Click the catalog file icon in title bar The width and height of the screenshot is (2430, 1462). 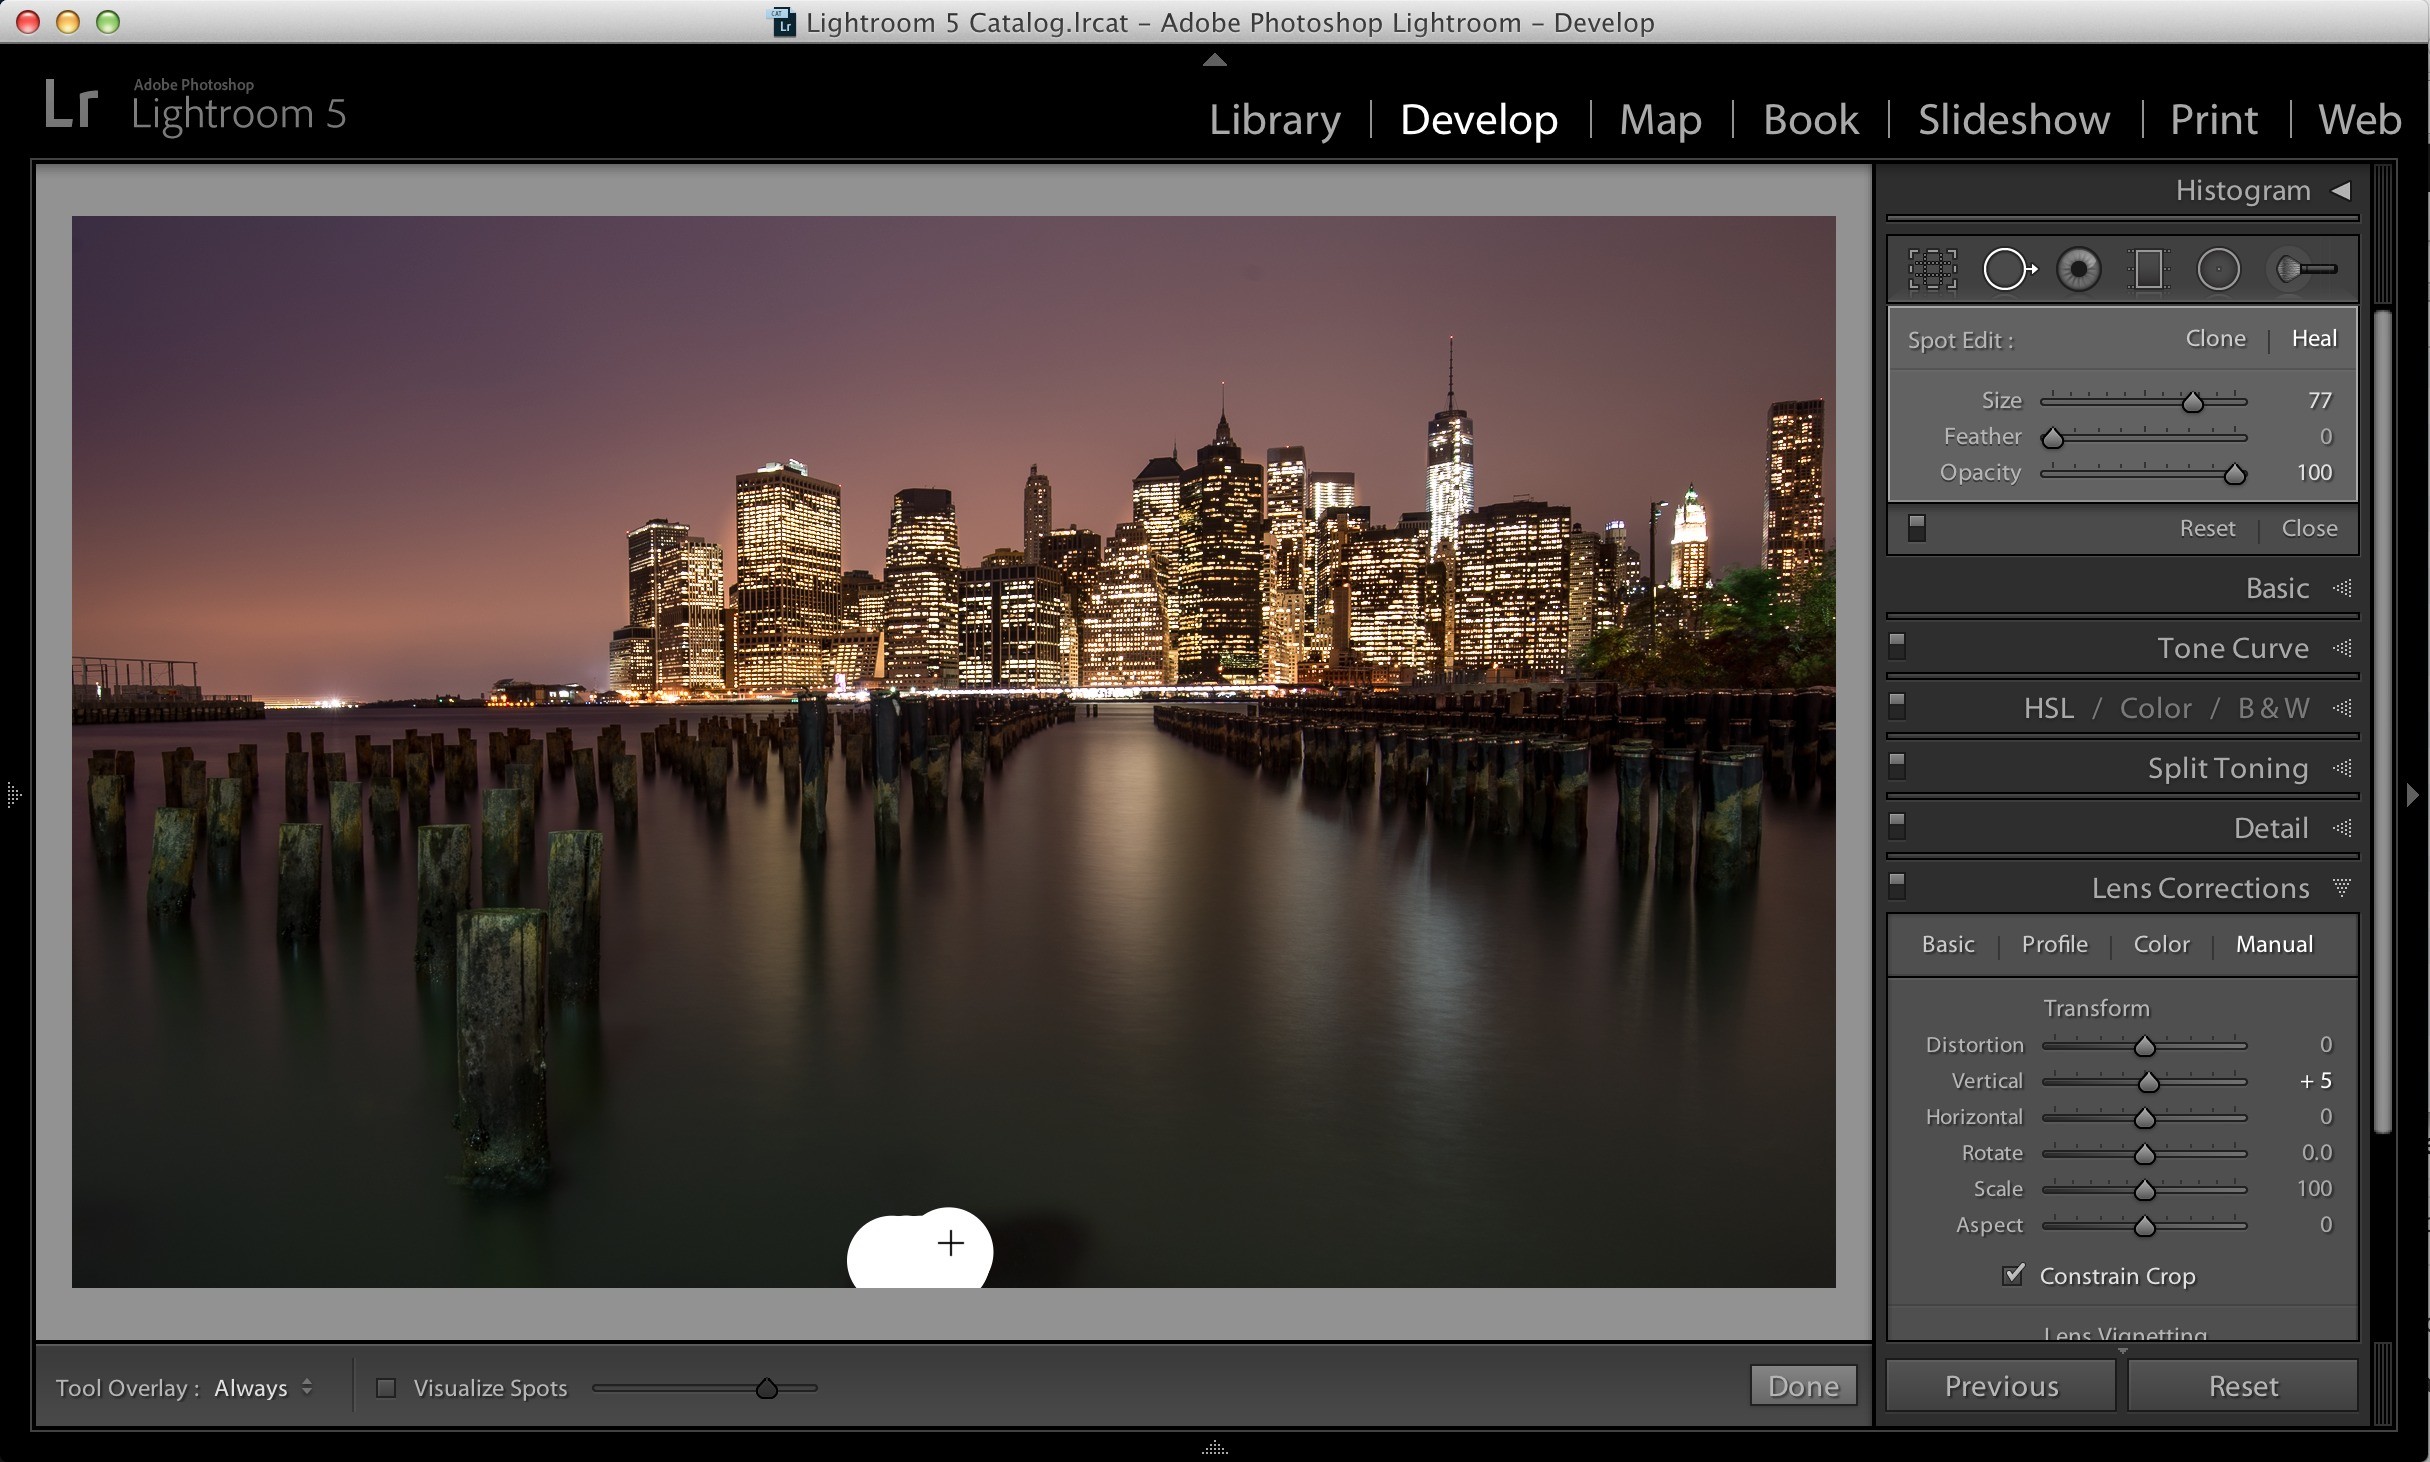(x=783, y=21)
